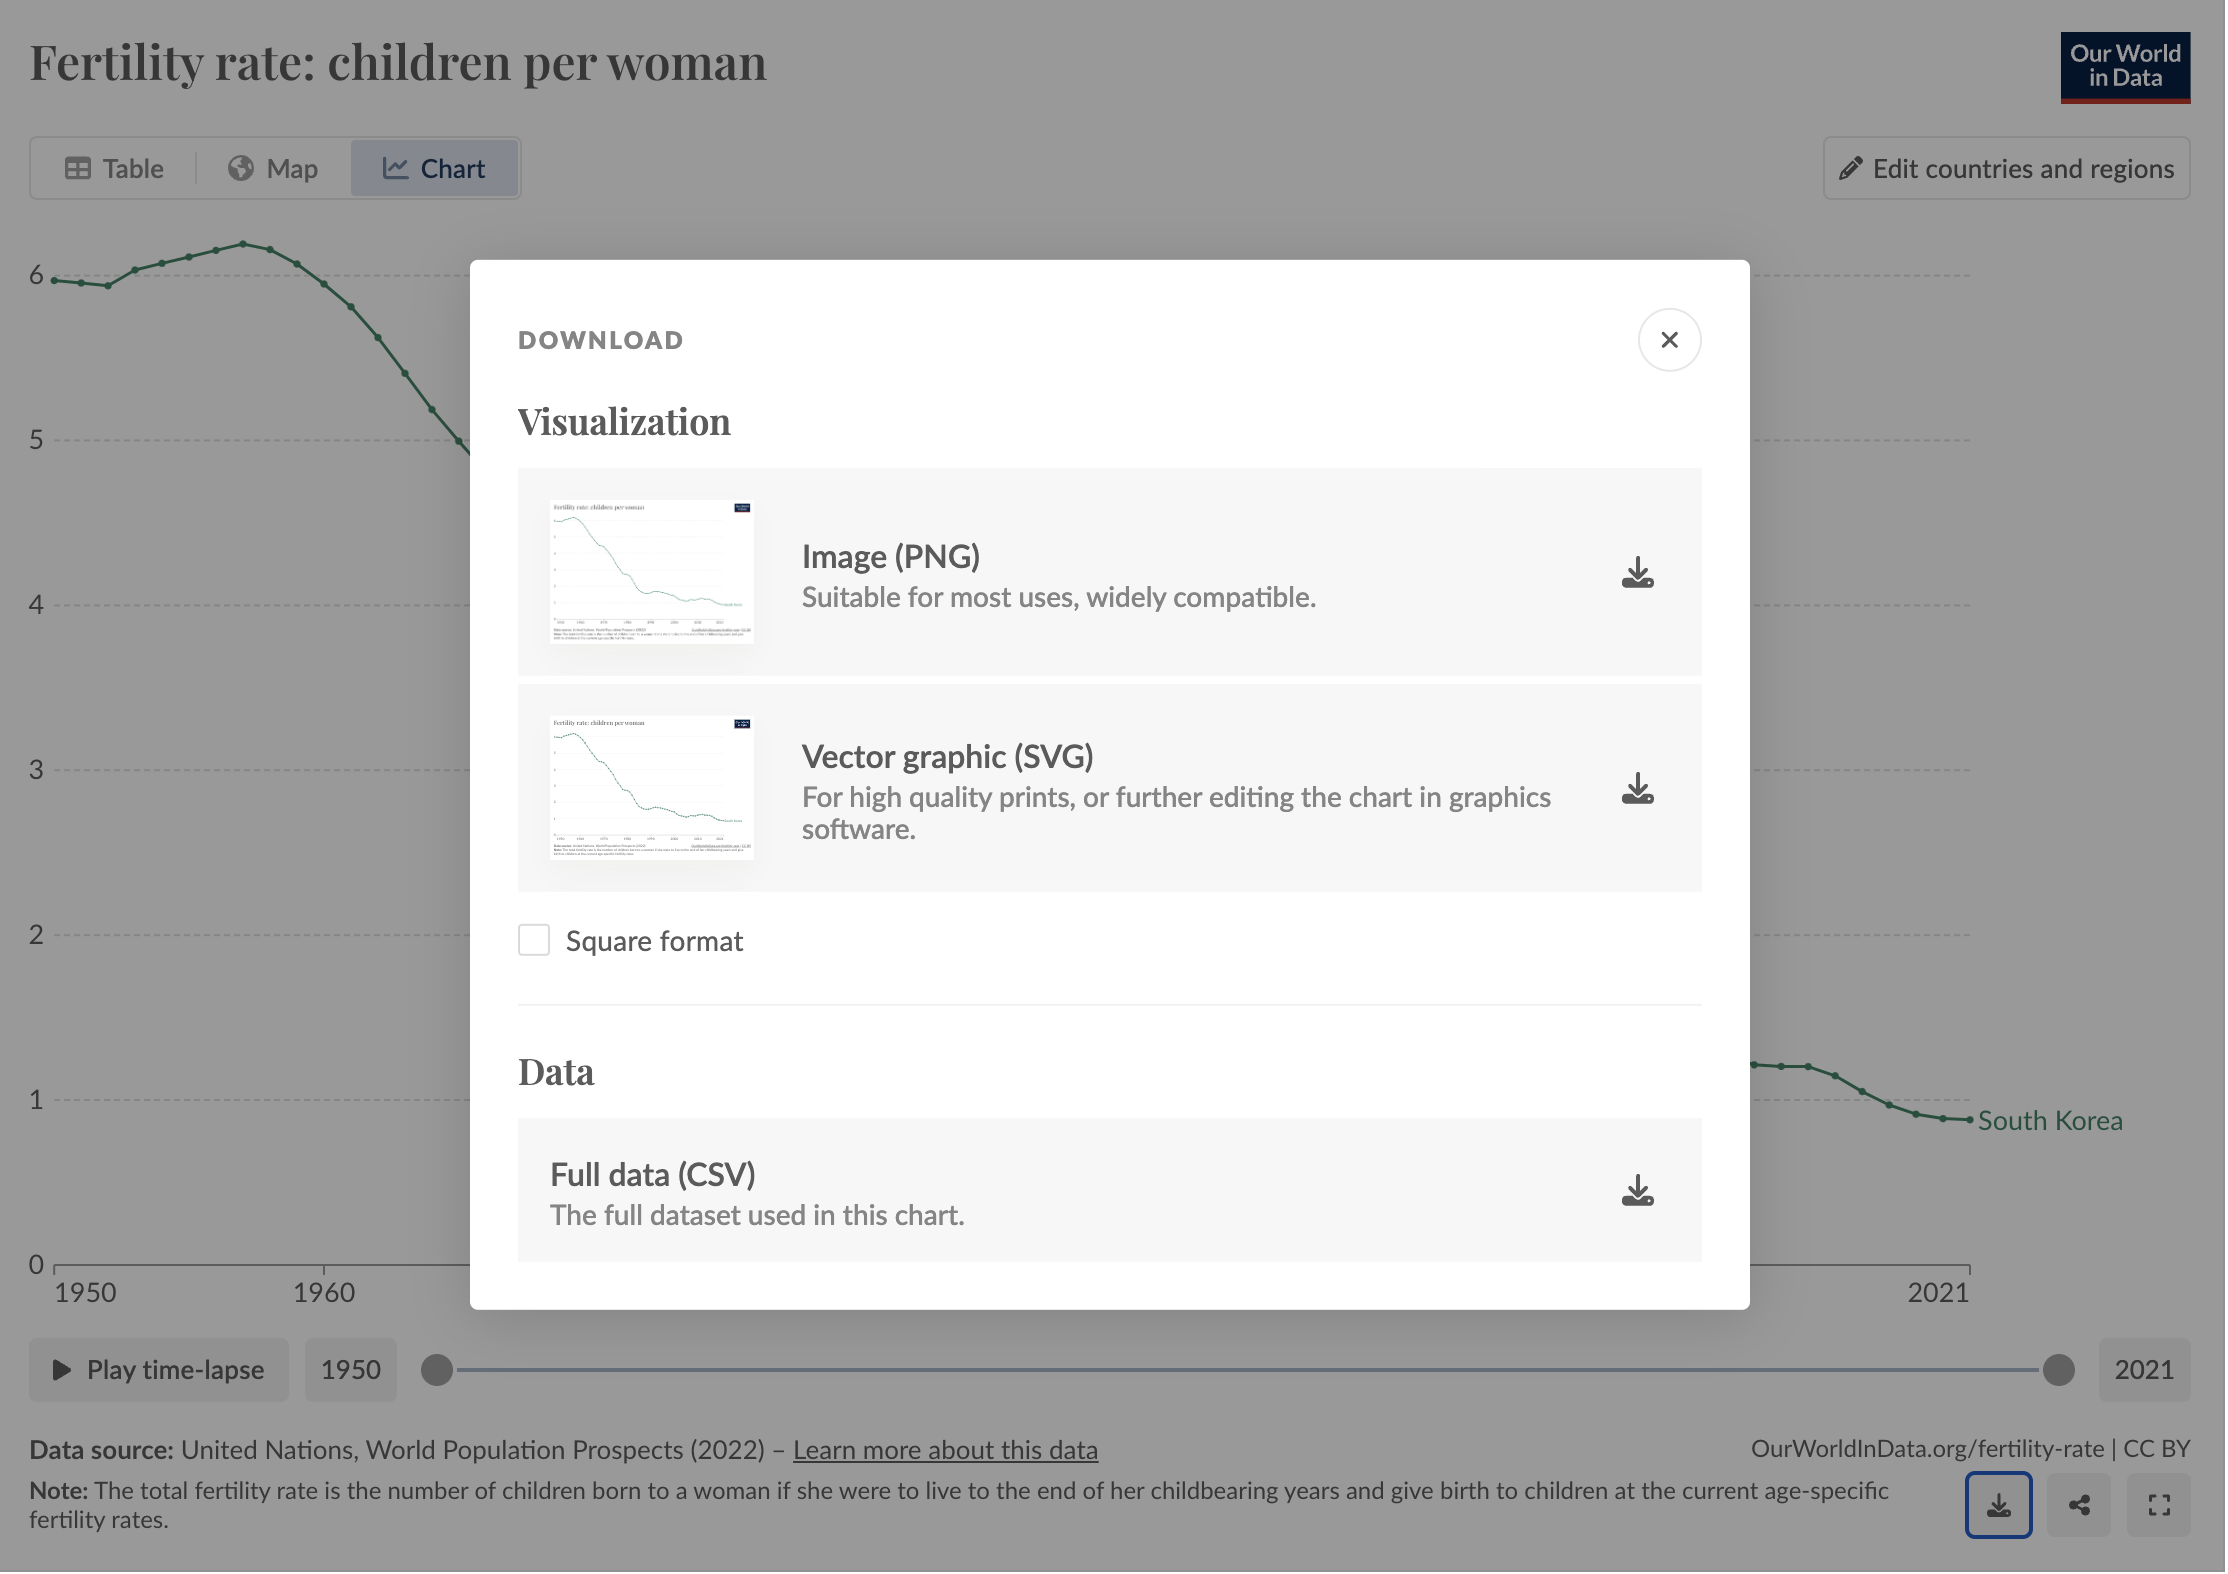Click the download full CSV data icon
Viewport: 2228px width, 1574px height.
pos(1635,1191)
